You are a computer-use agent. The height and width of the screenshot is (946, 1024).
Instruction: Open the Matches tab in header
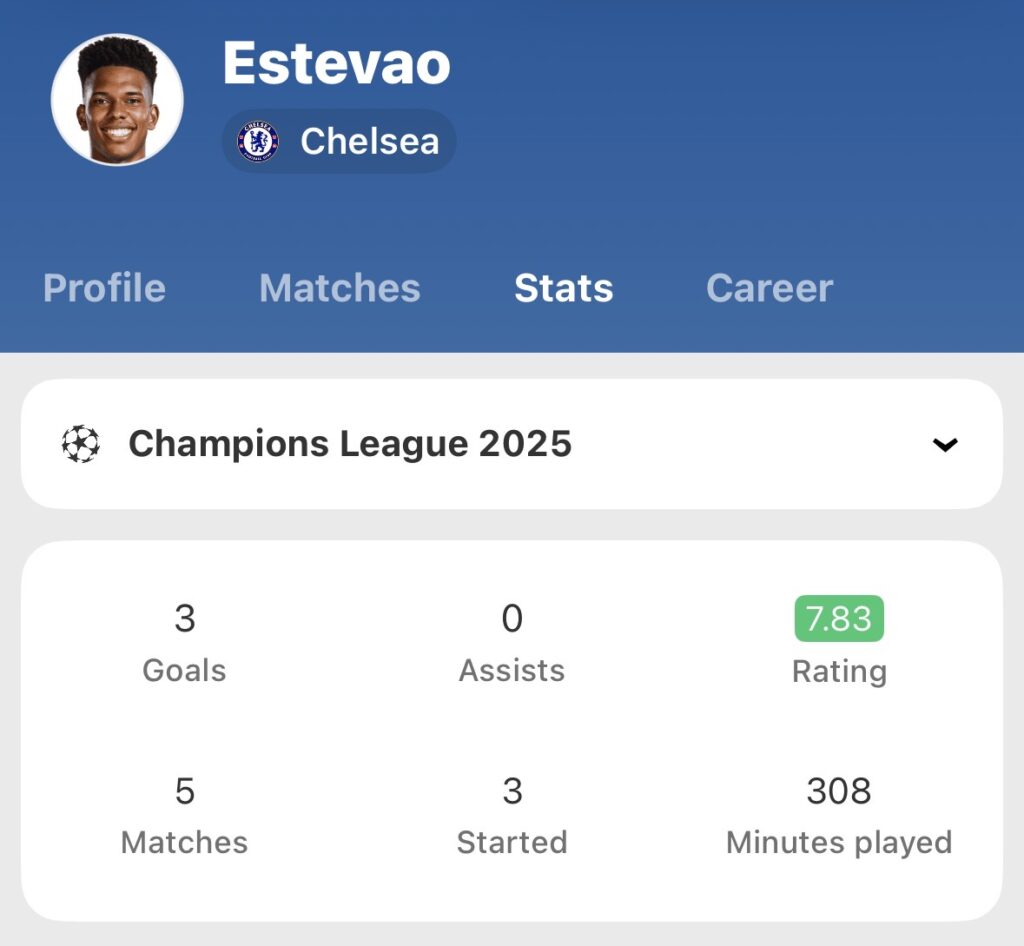tap(339, 288)
